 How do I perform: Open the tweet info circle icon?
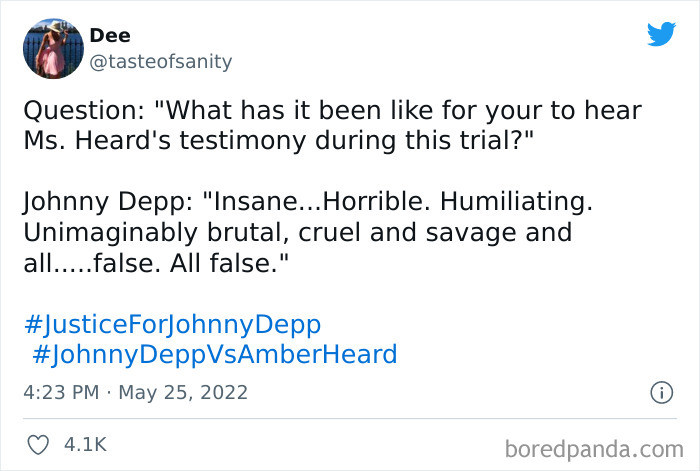pos(661,393)
